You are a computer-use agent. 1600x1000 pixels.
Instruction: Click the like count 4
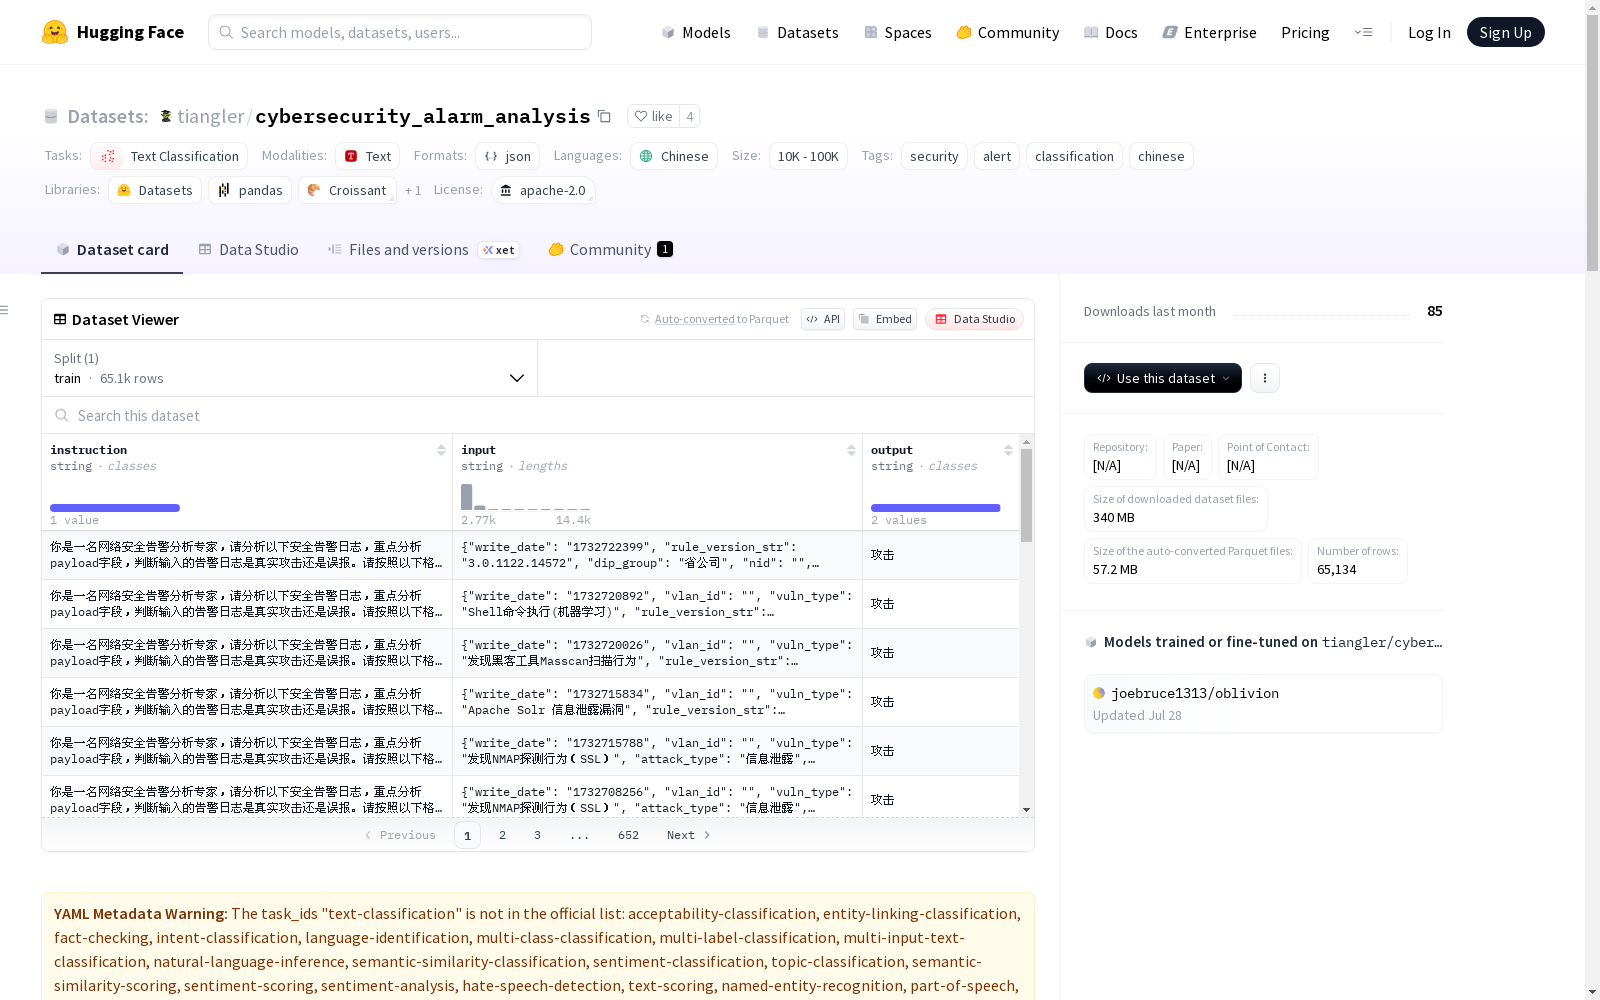pyautogui.click(x=689, y=116)
